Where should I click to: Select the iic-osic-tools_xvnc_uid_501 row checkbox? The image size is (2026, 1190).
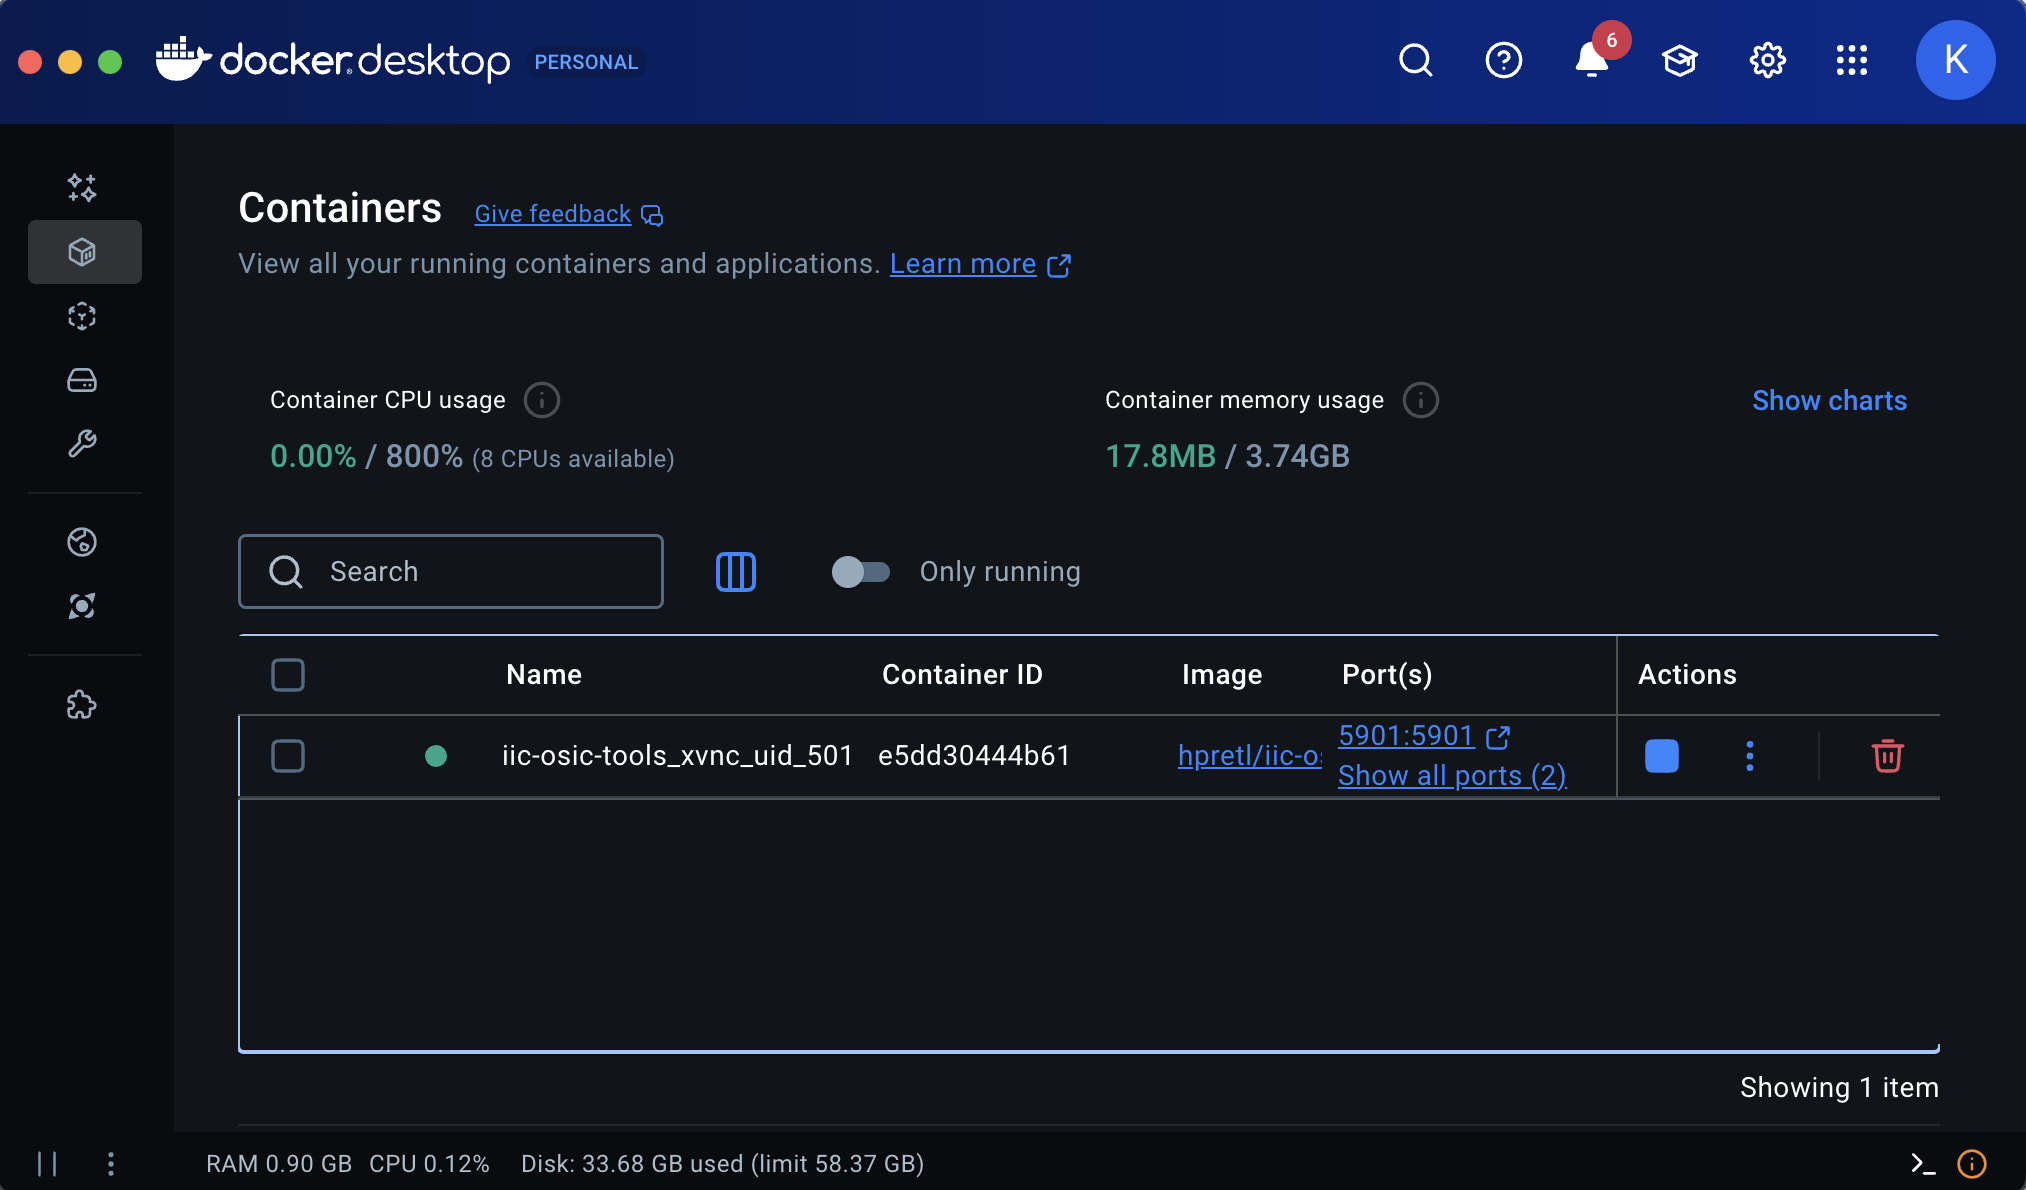[288, 756]
